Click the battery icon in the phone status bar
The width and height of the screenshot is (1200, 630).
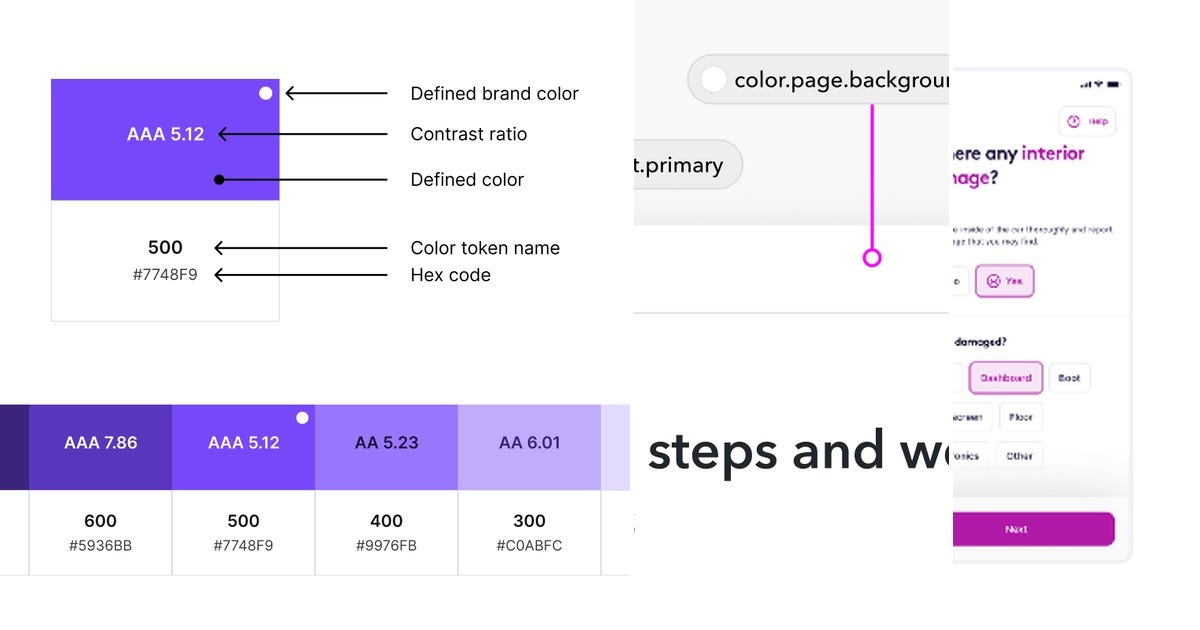click(x=1113, y=84)
